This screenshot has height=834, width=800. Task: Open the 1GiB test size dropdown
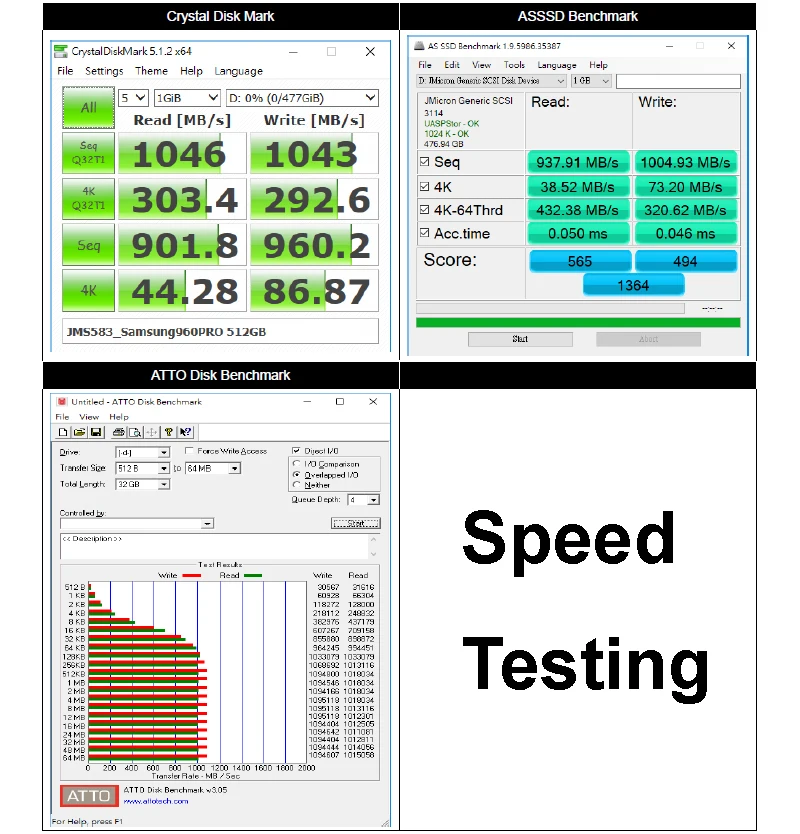tap(187, 98)
